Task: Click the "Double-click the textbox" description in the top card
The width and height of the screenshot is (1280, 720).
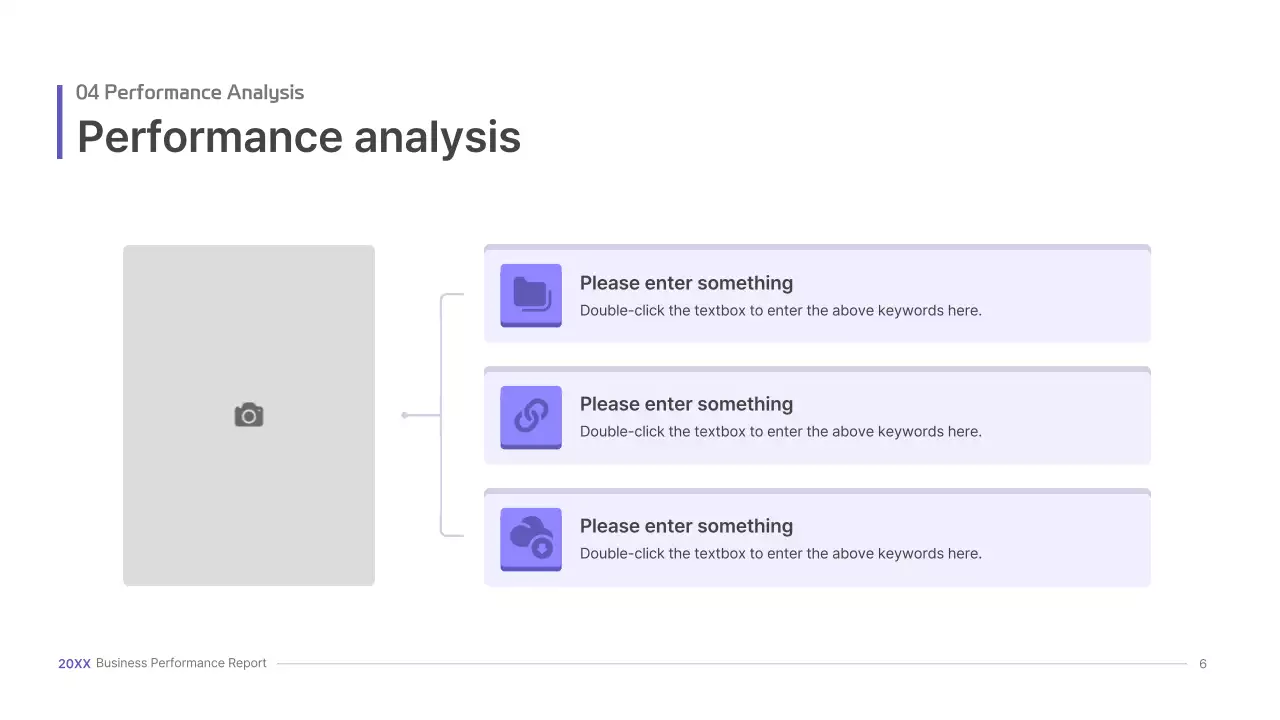Action: coord(780,311)
